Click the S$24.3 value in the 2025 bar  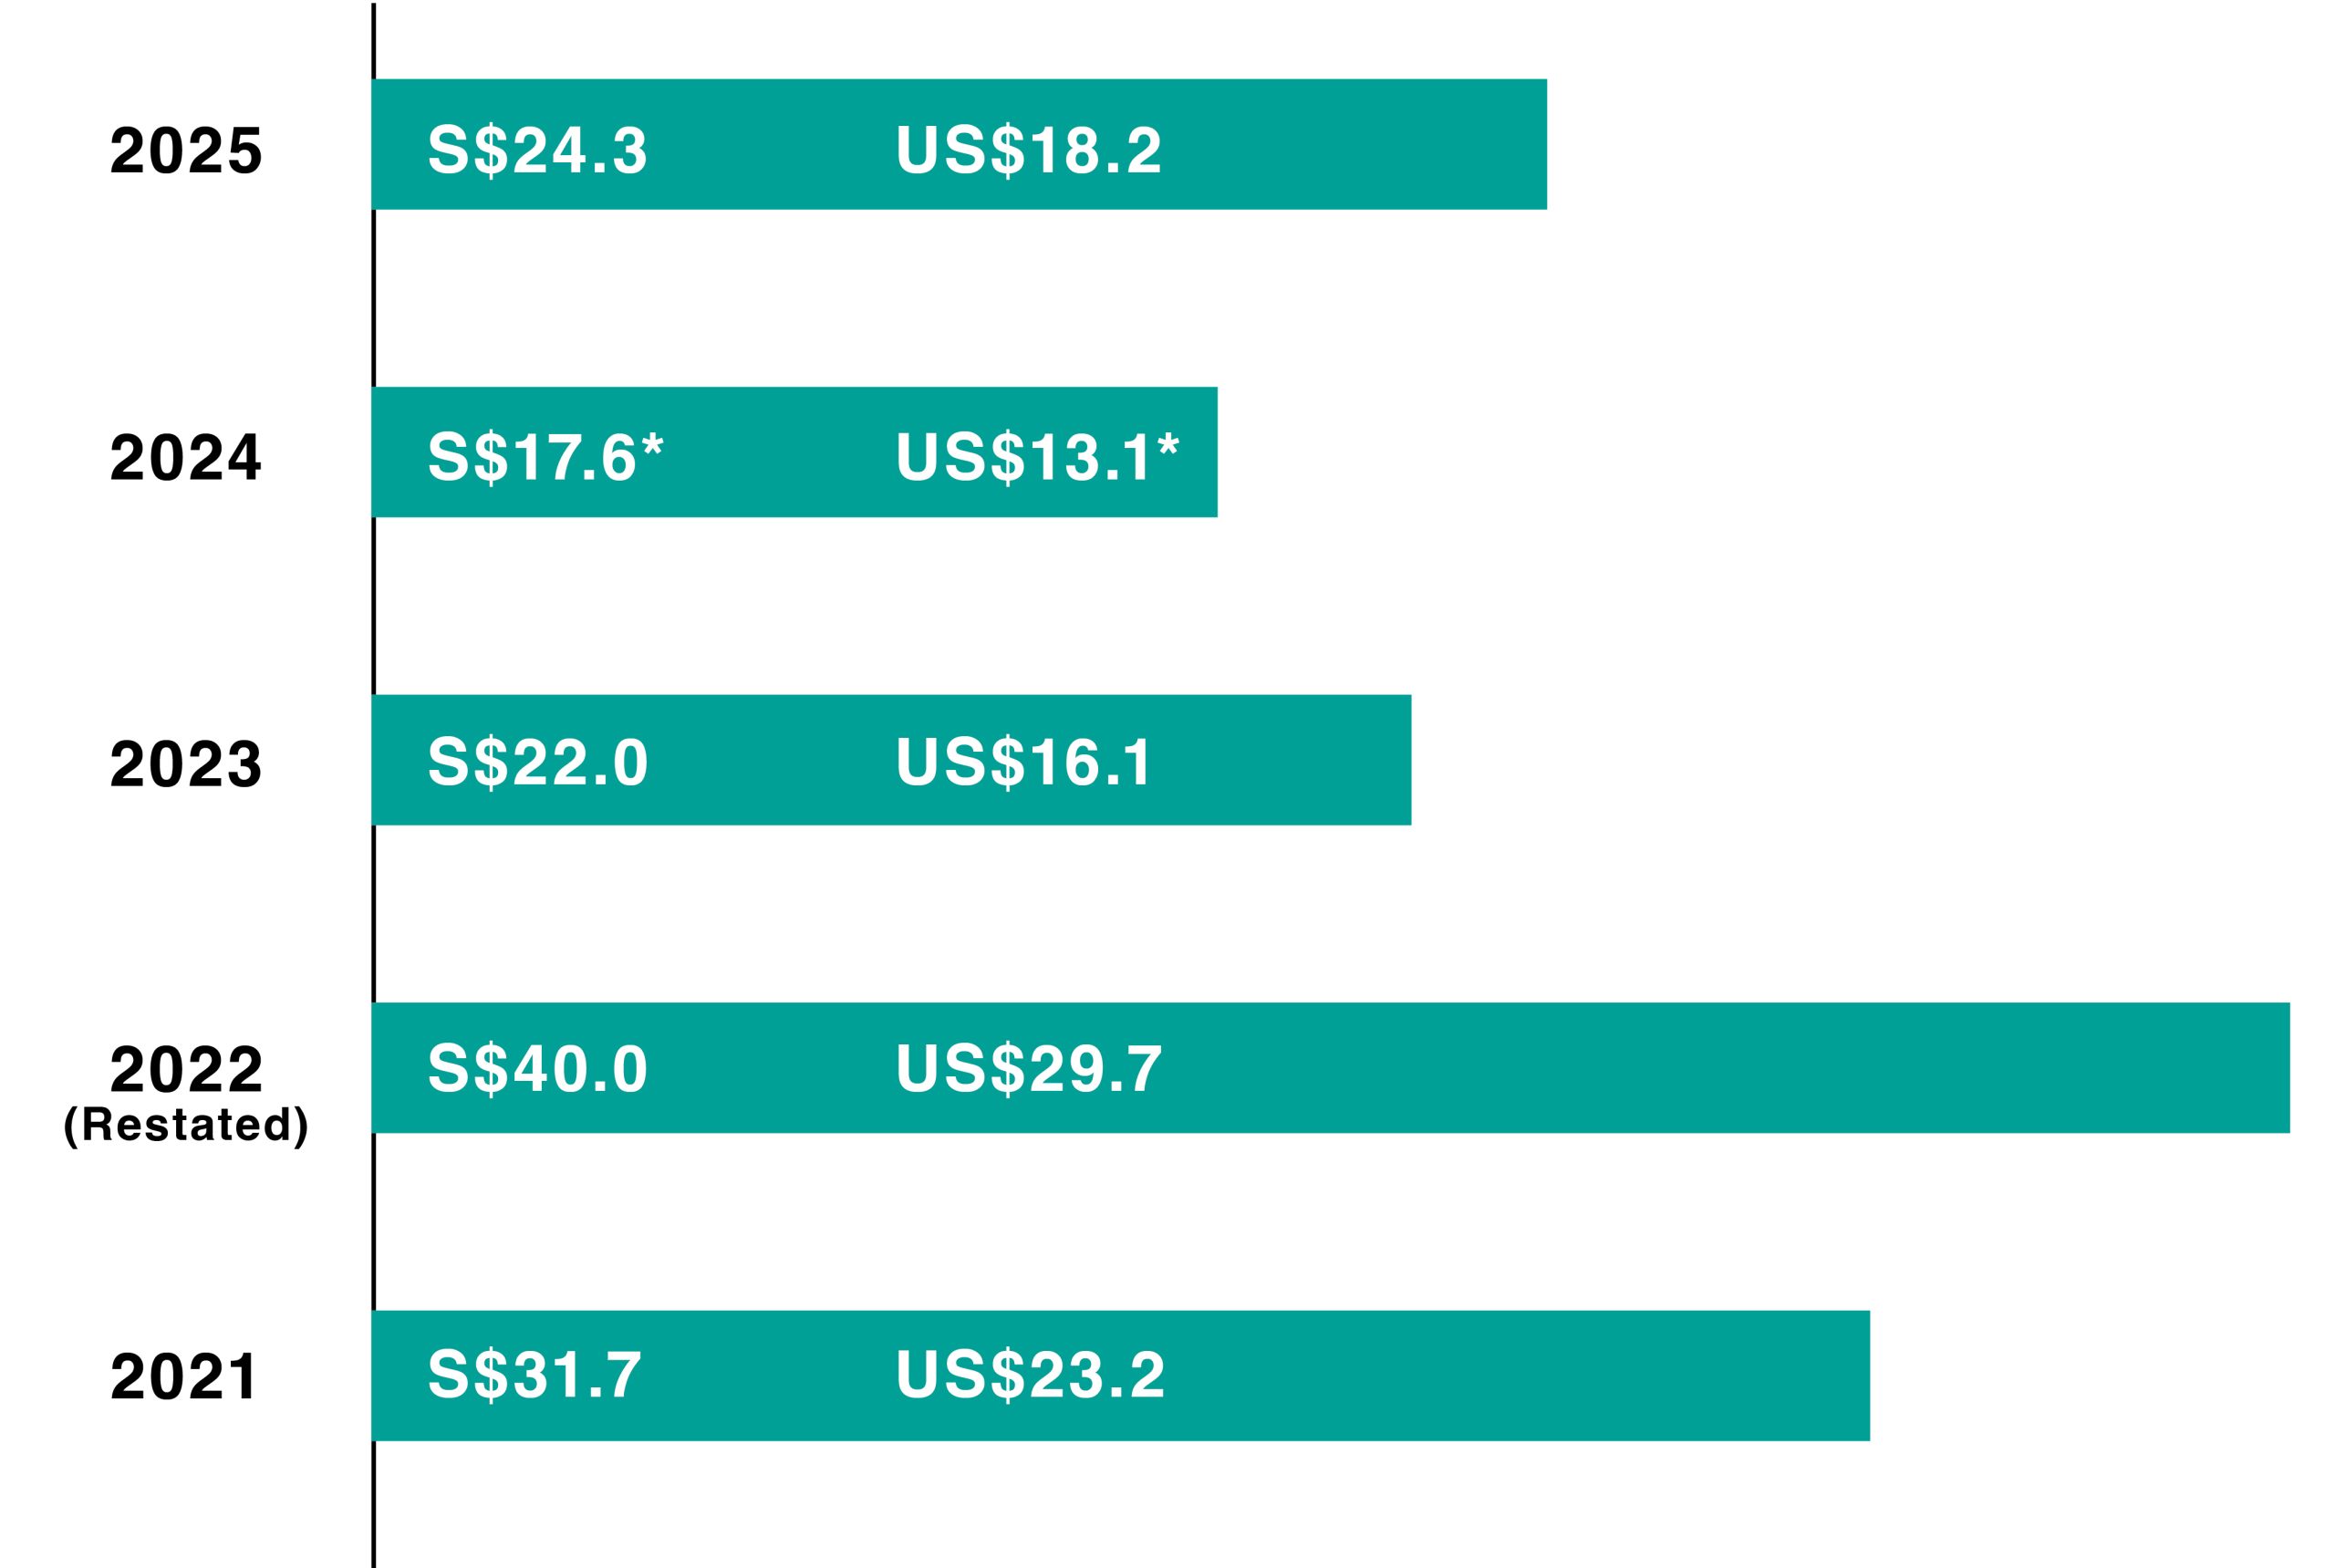pos(538,151)
